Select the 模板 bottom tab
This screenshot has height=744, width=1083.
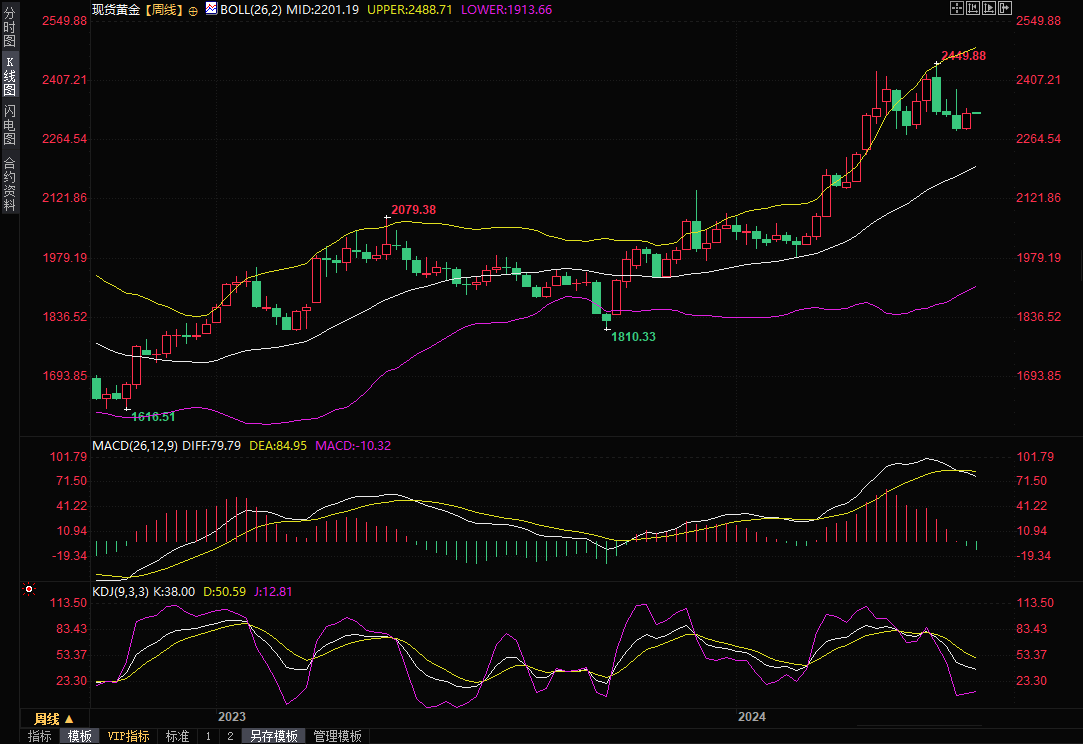79,736
